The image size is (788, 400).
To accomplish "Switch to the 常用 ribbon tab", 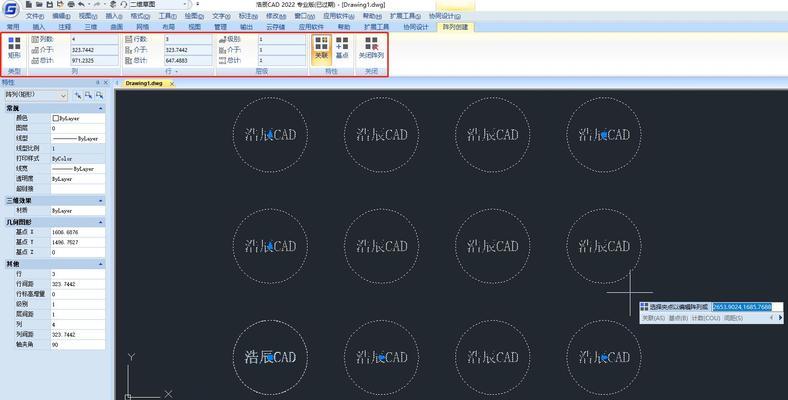I will pyautogui.click(x=13, y=27).
